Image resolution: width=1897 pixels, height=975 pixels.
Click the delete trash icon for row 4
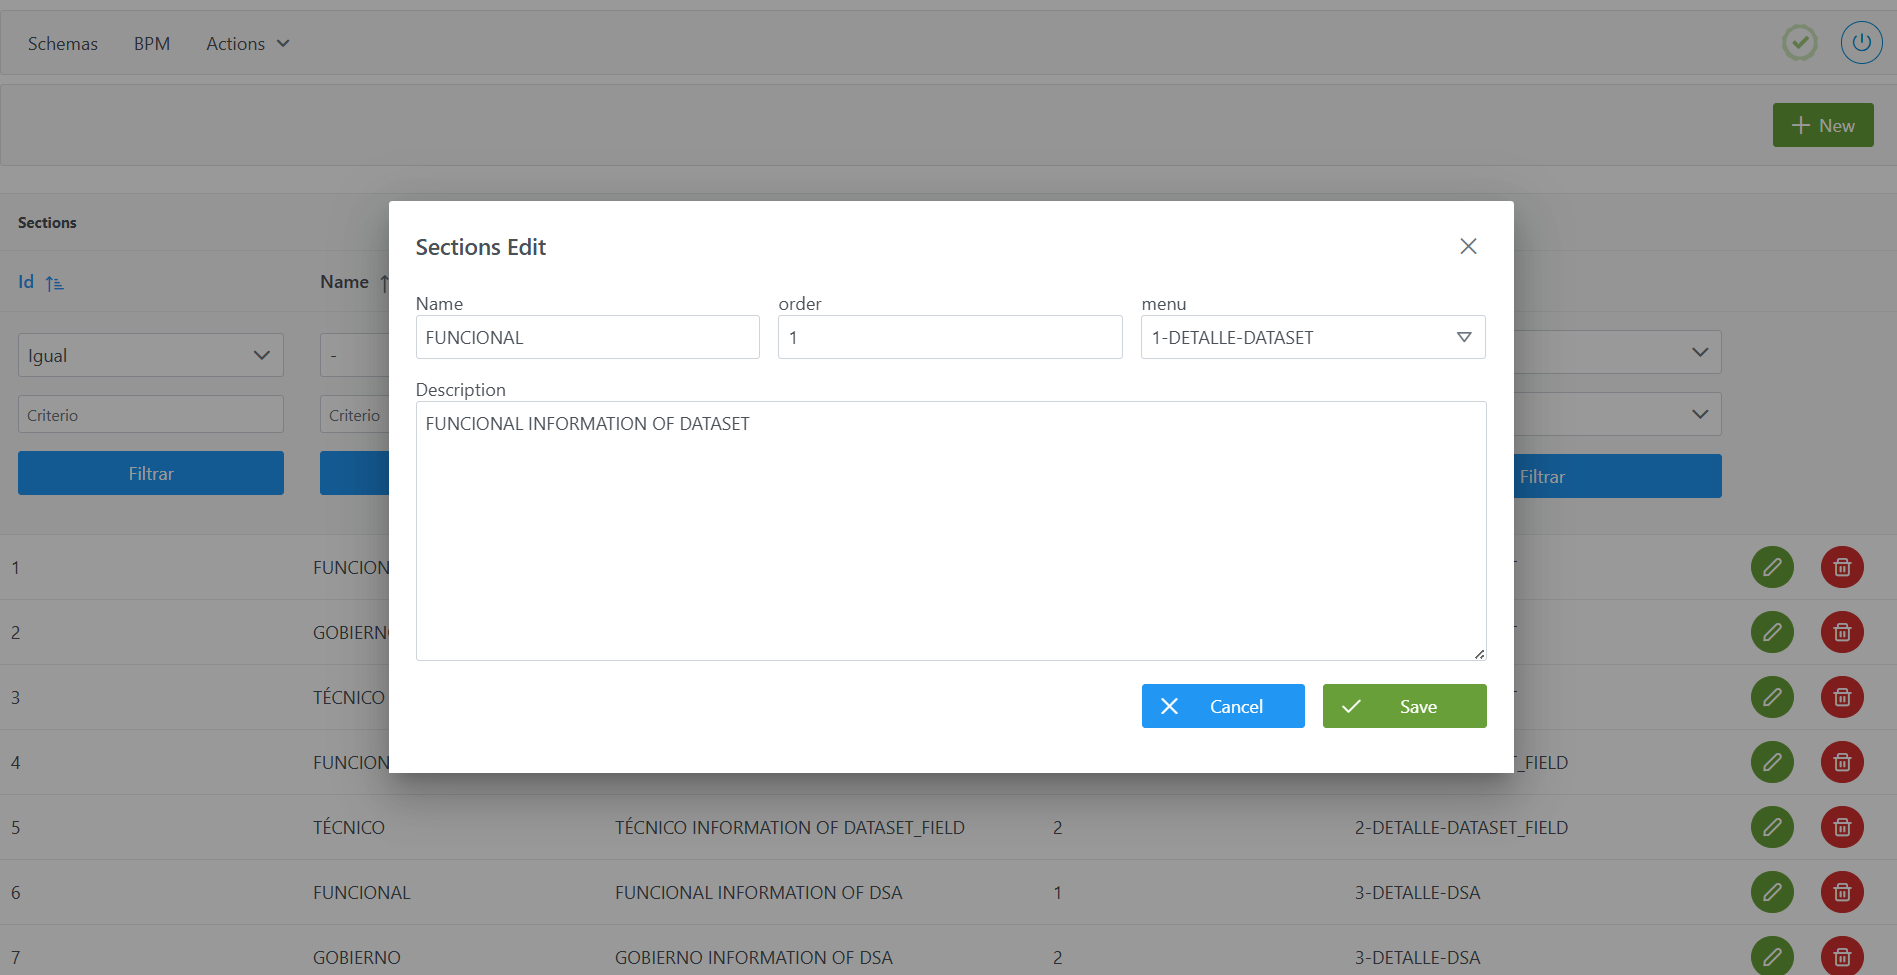[x=1841, y=762]
